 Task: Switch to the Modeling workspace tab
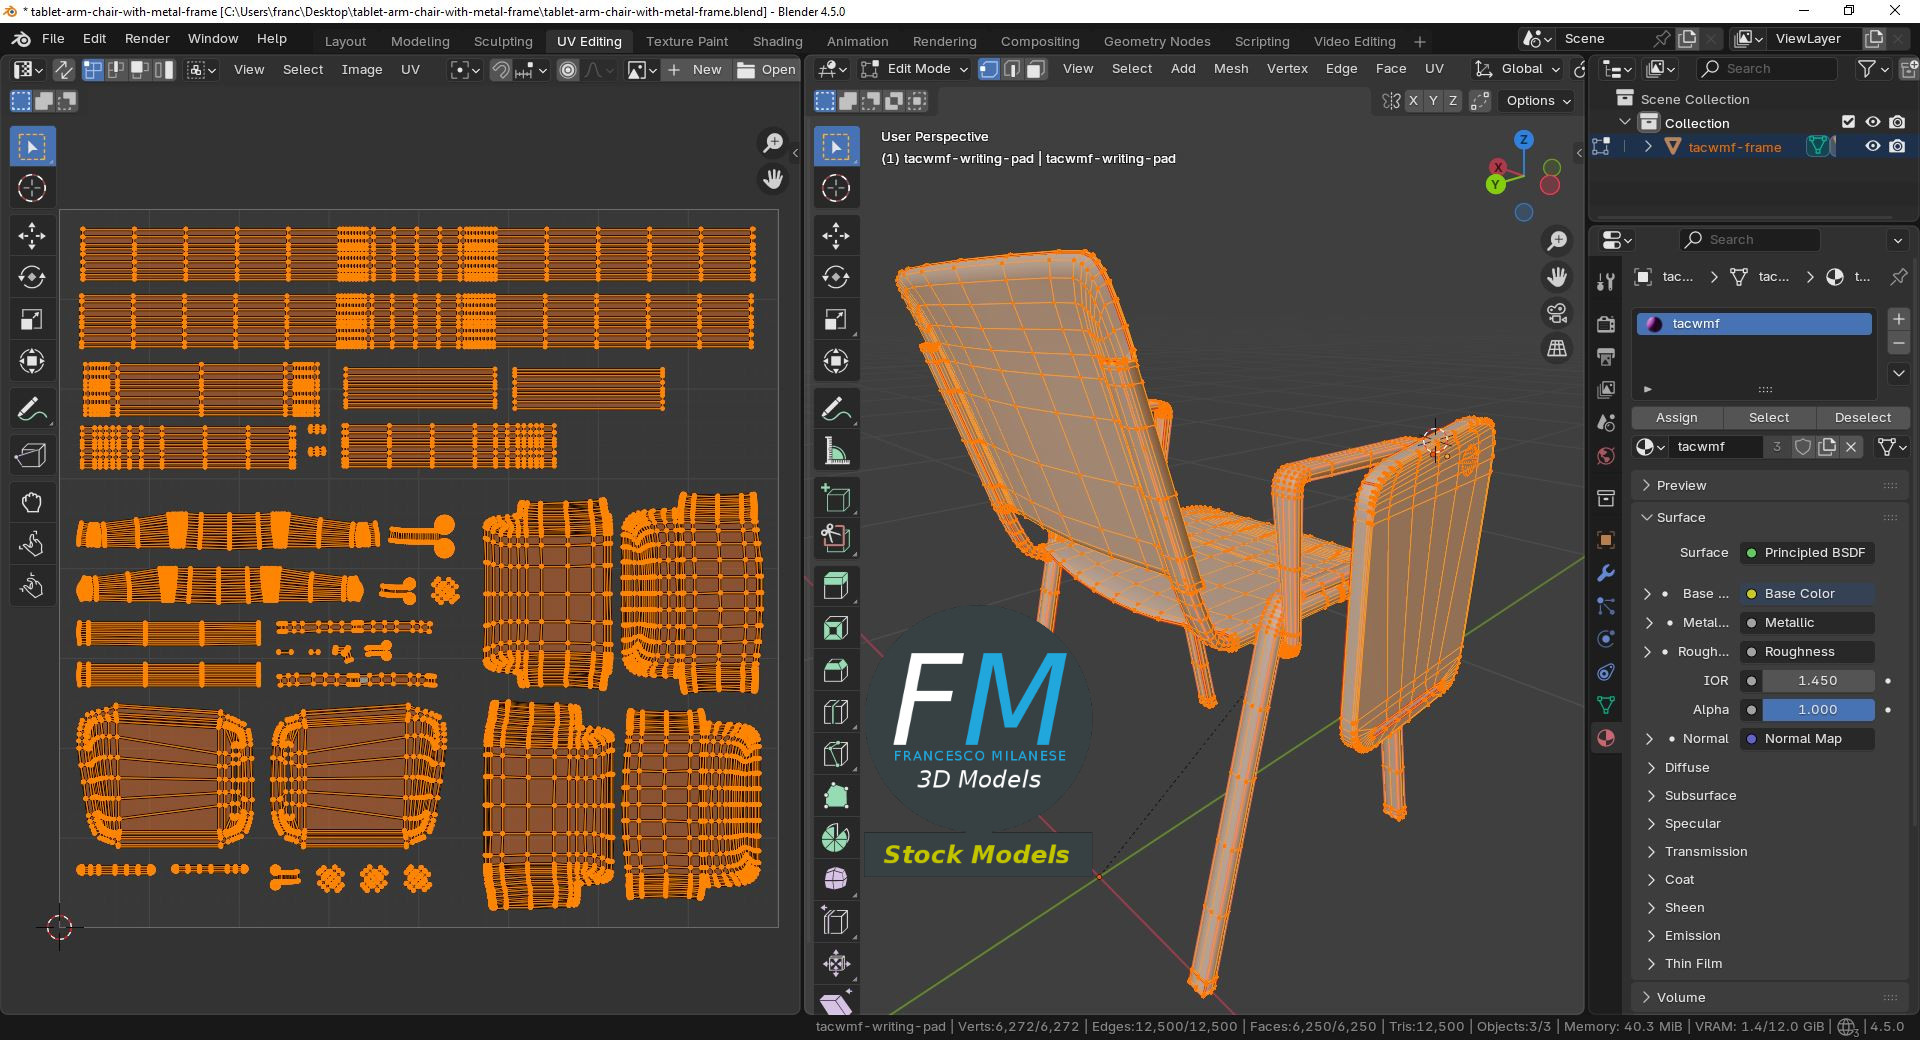coord(420,41)
